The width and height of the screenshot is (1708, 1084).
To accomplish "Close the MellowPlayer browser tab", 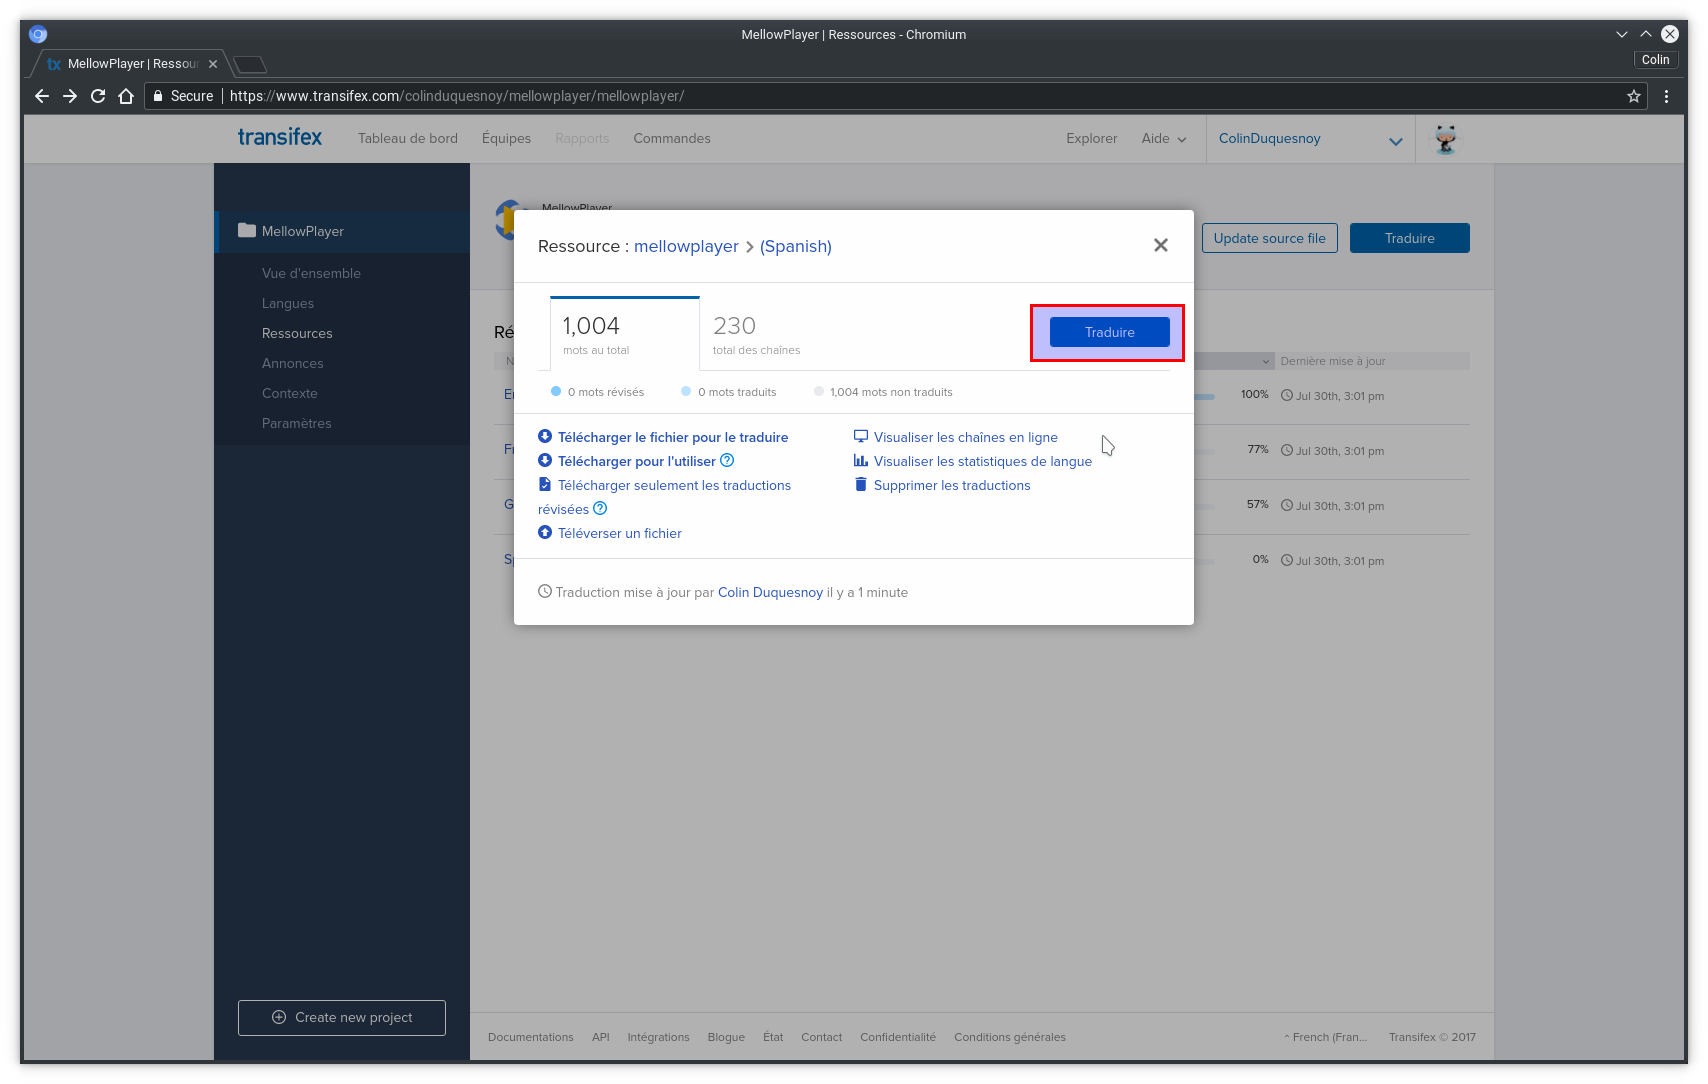I will (x=213, y=64).
